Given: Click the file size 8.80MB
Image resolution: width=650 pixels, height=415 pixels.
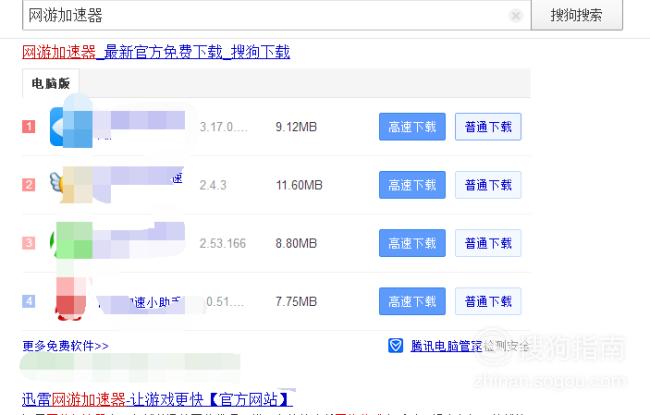Looking at the screenshot, I should pyautogui.click(x=296, y=243).
